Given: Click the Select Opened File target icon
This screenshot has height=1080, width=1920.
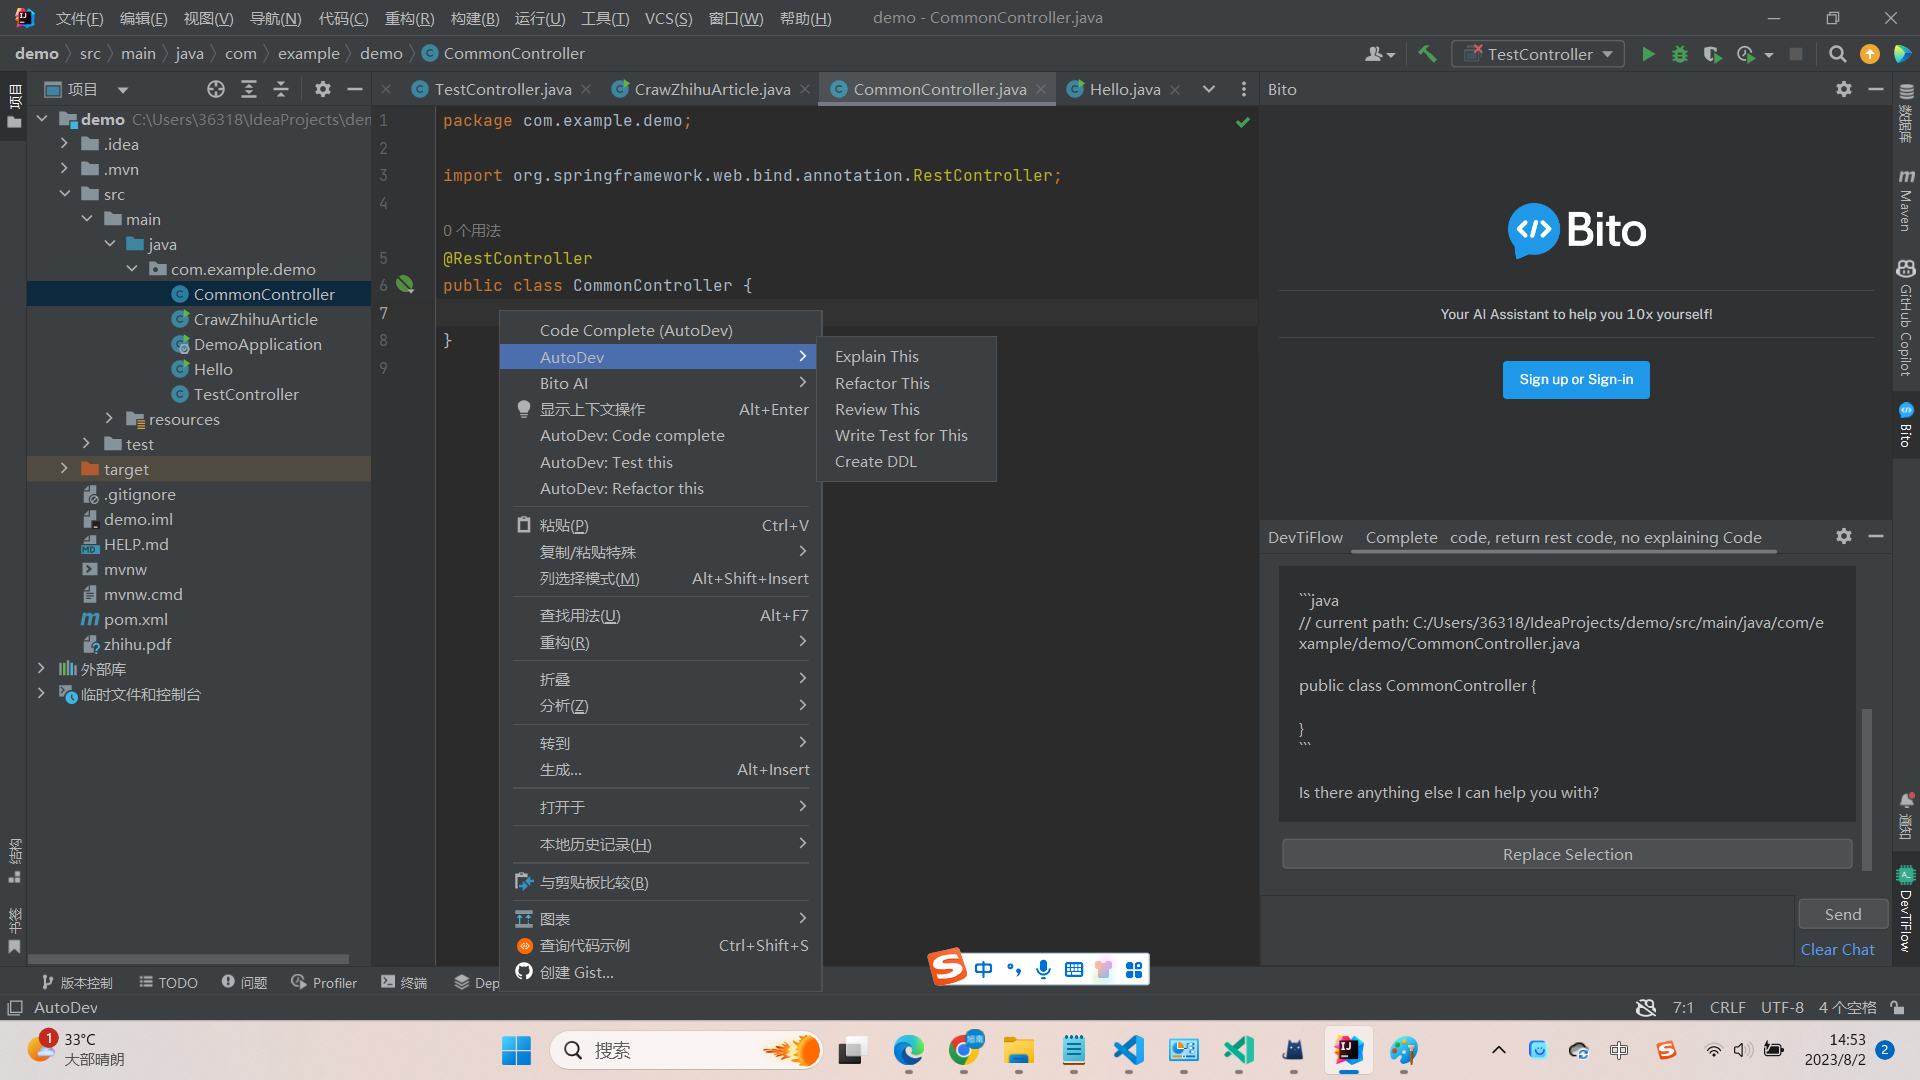Looking at the screenshot, I should (x=216, y=89).
